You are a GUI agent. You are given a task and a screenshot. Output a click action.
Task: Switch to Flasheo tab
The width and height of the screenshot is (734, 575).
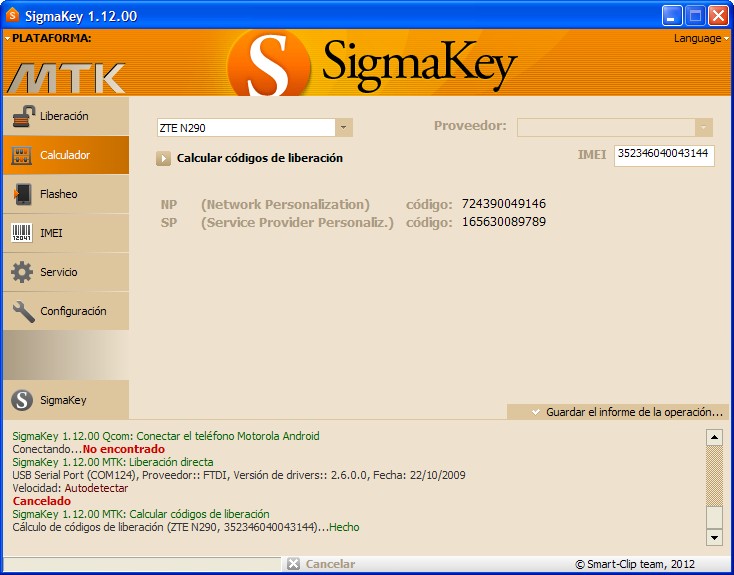pos(66,194)
